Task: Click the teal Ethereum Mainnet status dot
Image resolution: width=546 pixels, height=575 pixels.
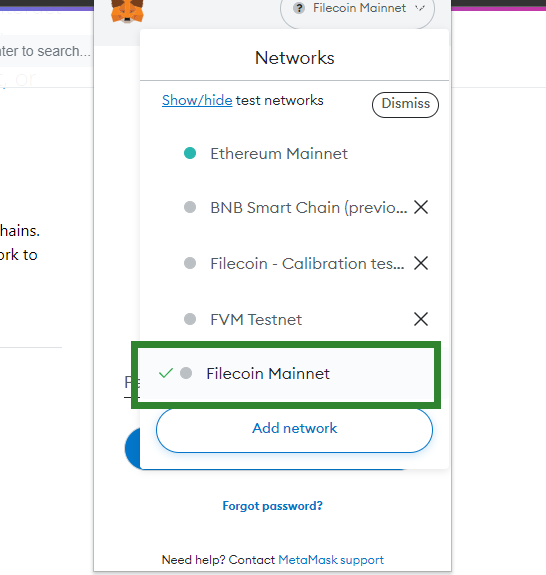Action: click(190, 153)
